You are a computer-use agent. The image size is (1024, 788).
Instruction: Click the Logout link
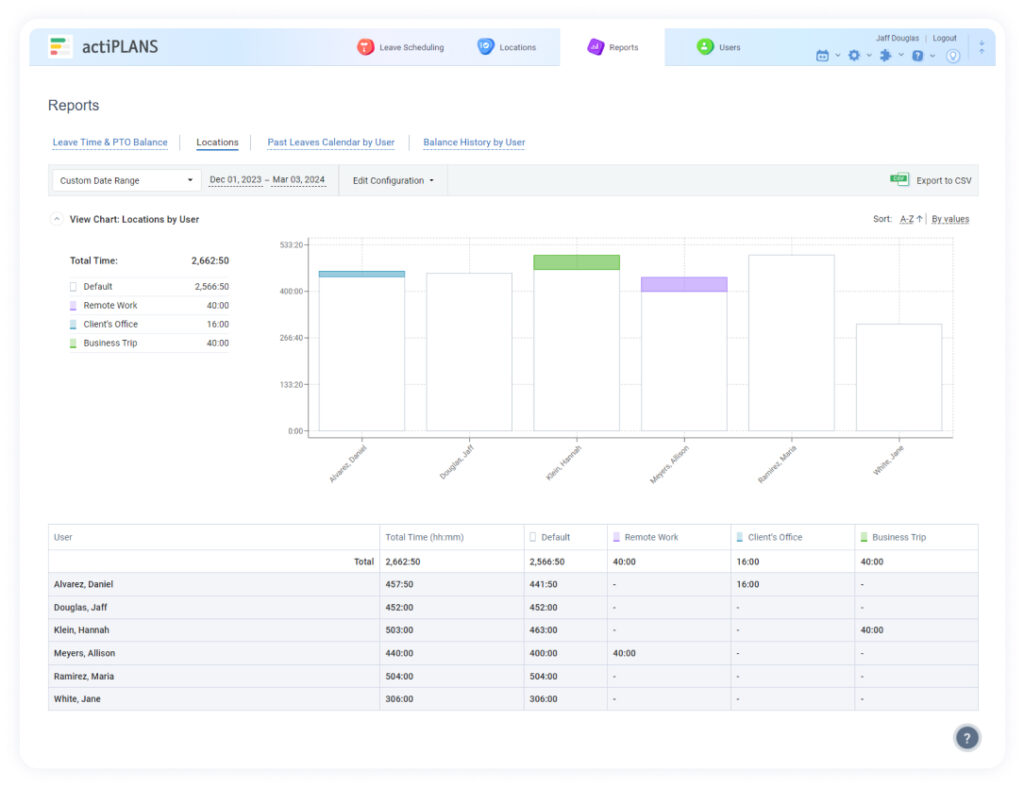[944, 38]
